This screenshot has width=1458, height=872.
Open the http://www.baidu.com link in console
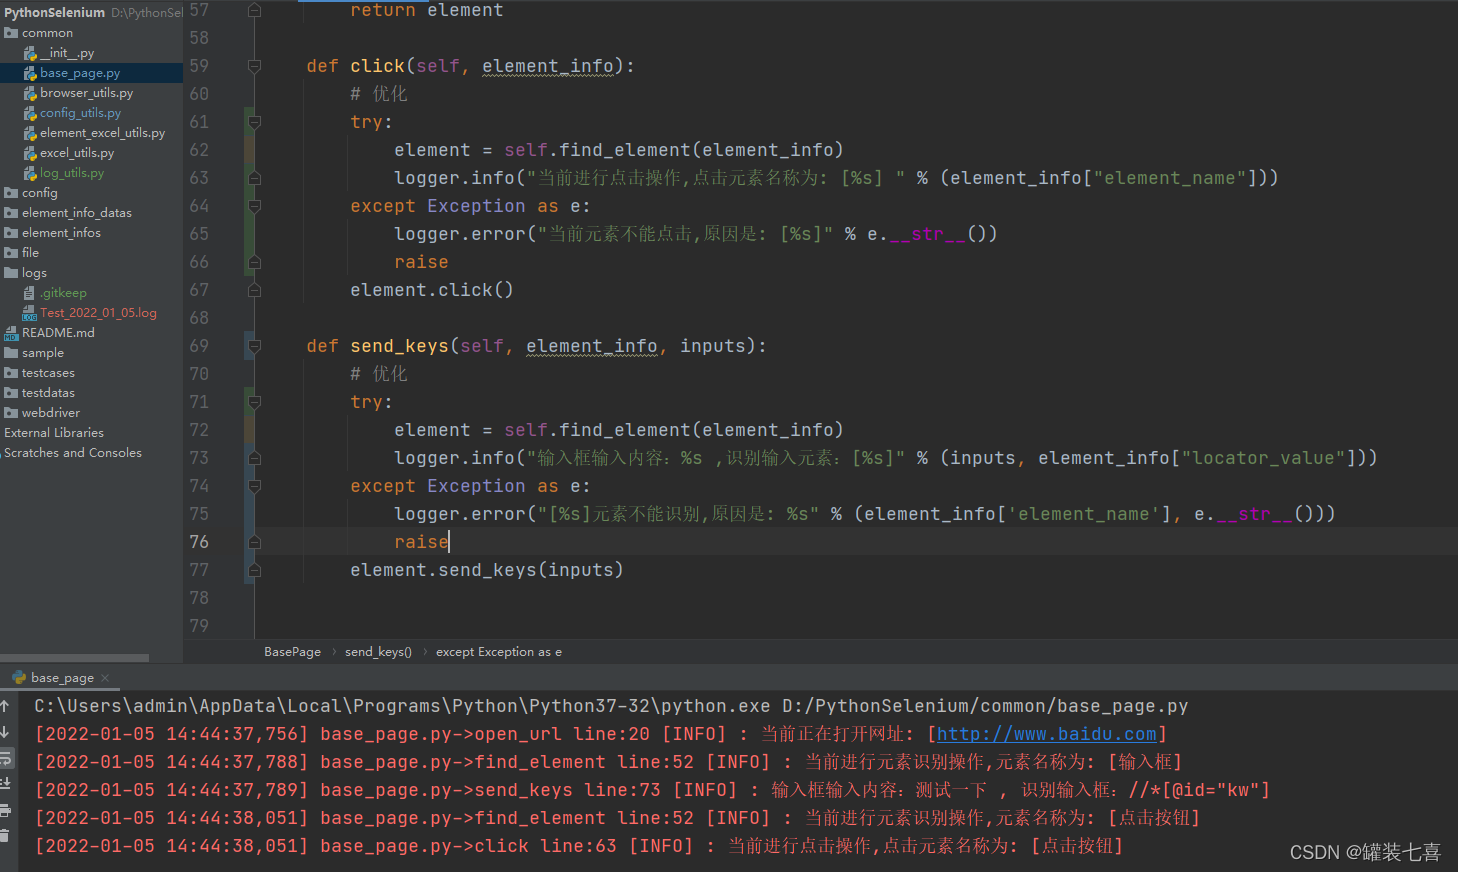point(1046,734)
